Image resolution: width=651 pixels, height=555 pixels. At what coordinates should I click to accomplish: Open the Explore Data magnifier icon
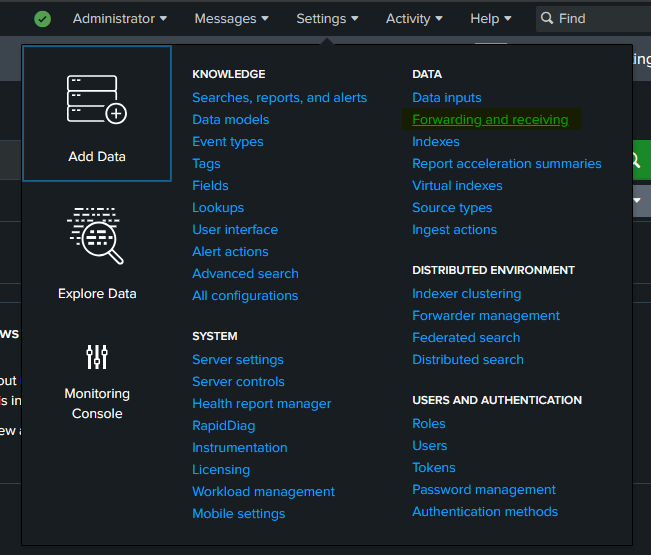[x=95, y=235]
